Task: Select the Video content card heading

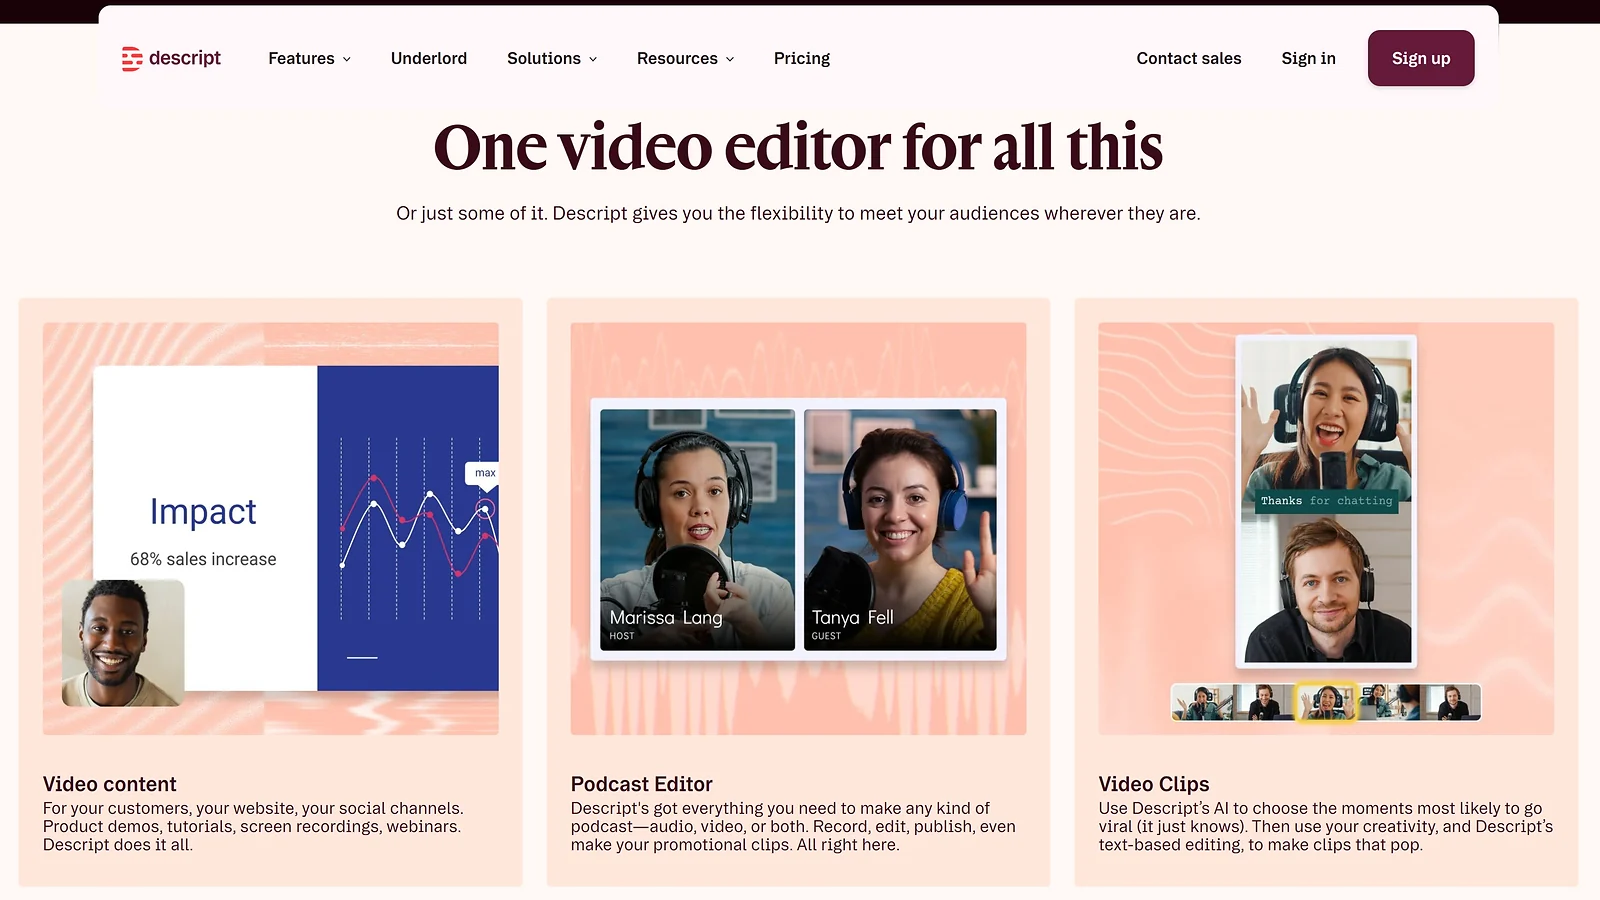Action: (110, 784)
